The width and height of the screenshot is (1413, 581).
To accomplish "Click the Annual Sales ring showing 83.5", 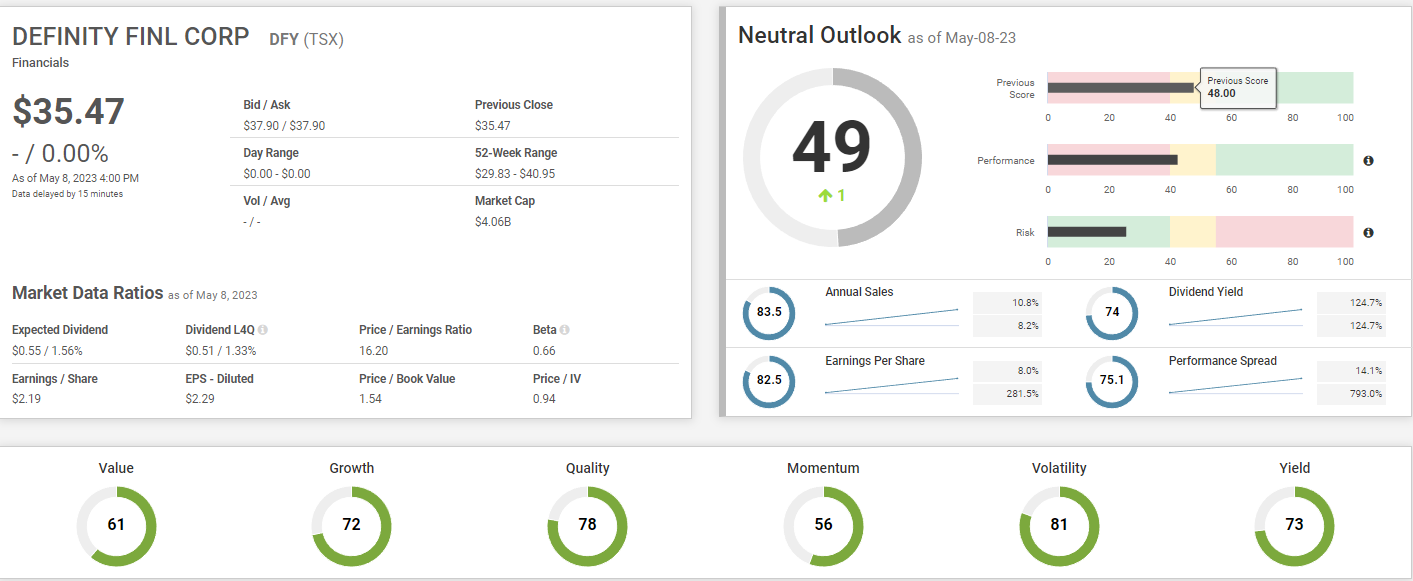I will [x=769, y=312].
